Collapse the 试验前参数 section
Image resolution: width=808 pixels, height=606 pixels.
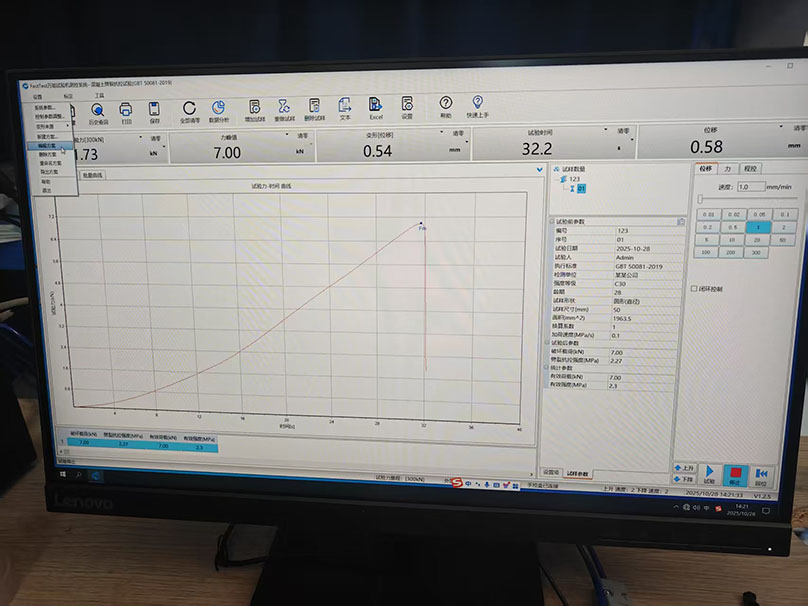pos(553,221)
